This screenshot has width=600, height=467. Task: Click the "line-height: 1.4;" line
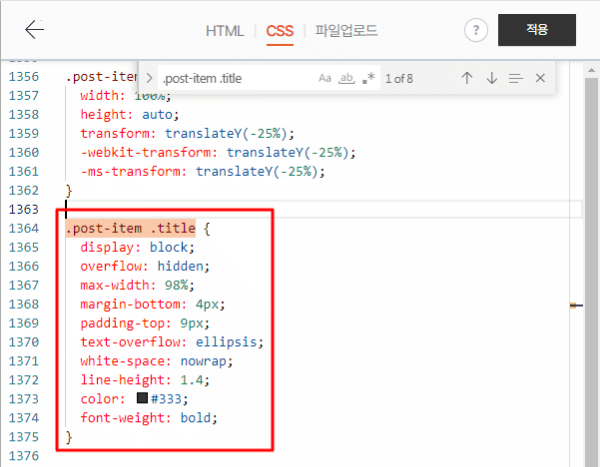tap(145, 380)
